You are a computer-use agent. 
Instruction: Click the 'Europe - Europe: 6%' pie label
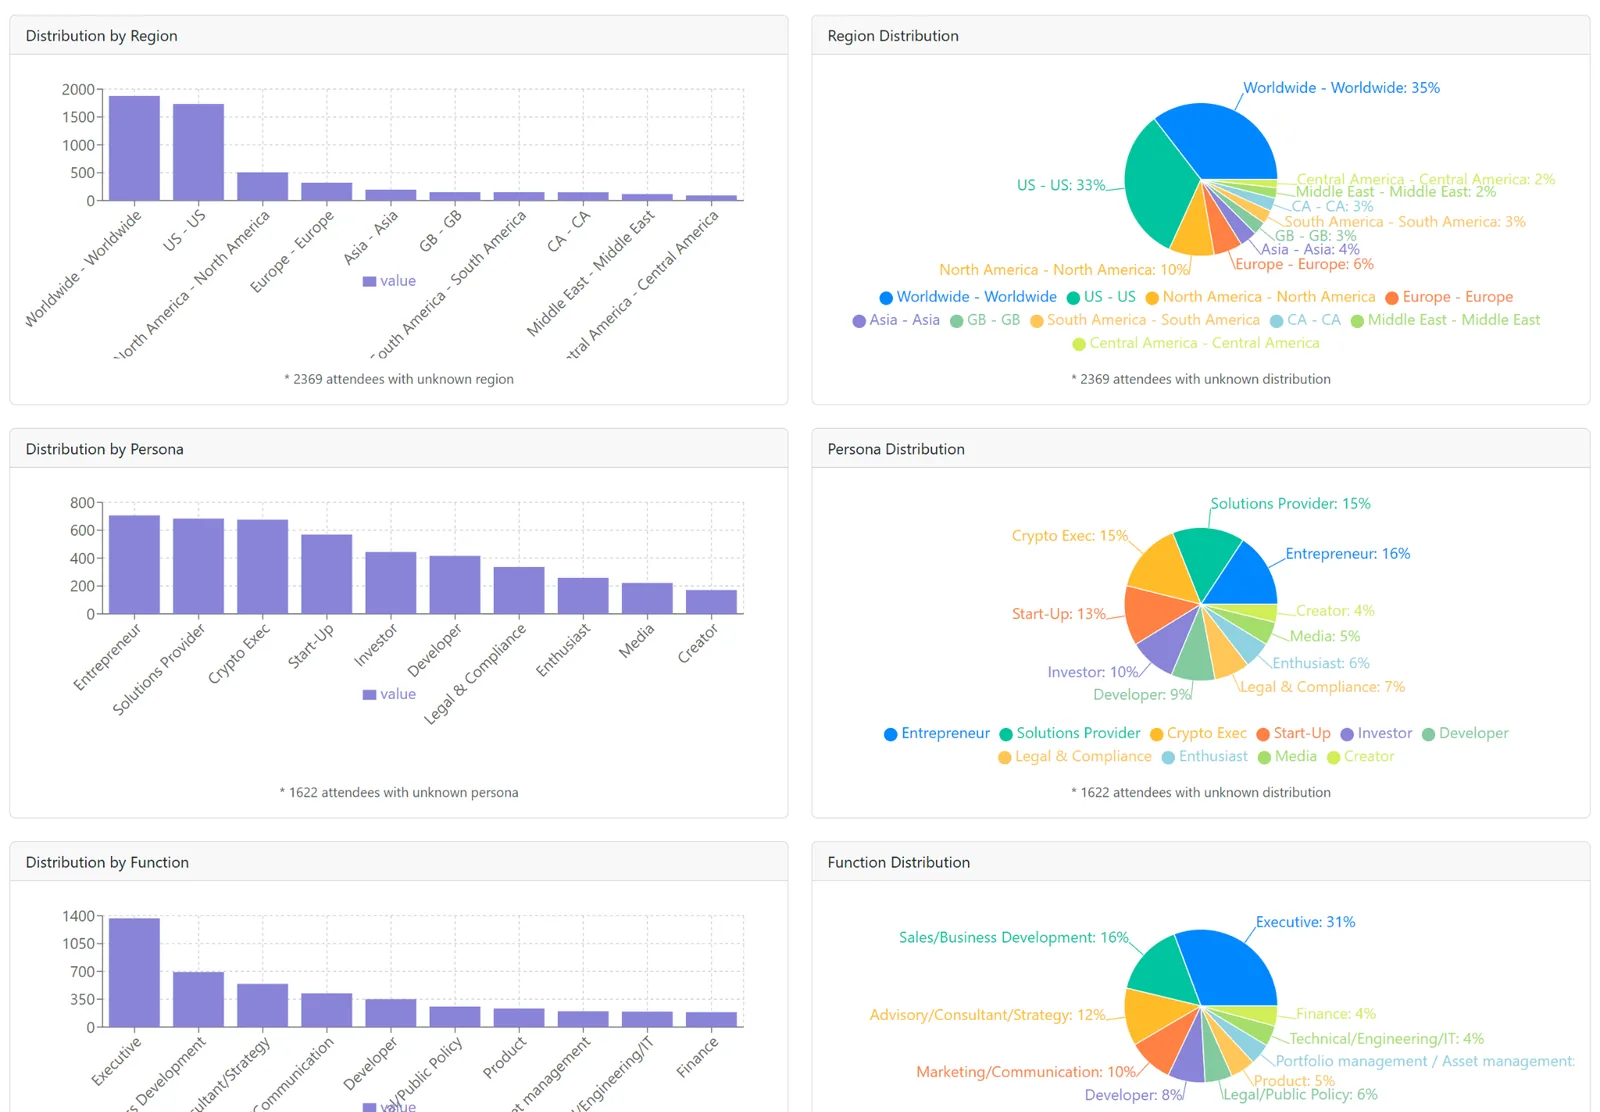coord(1304,264)
